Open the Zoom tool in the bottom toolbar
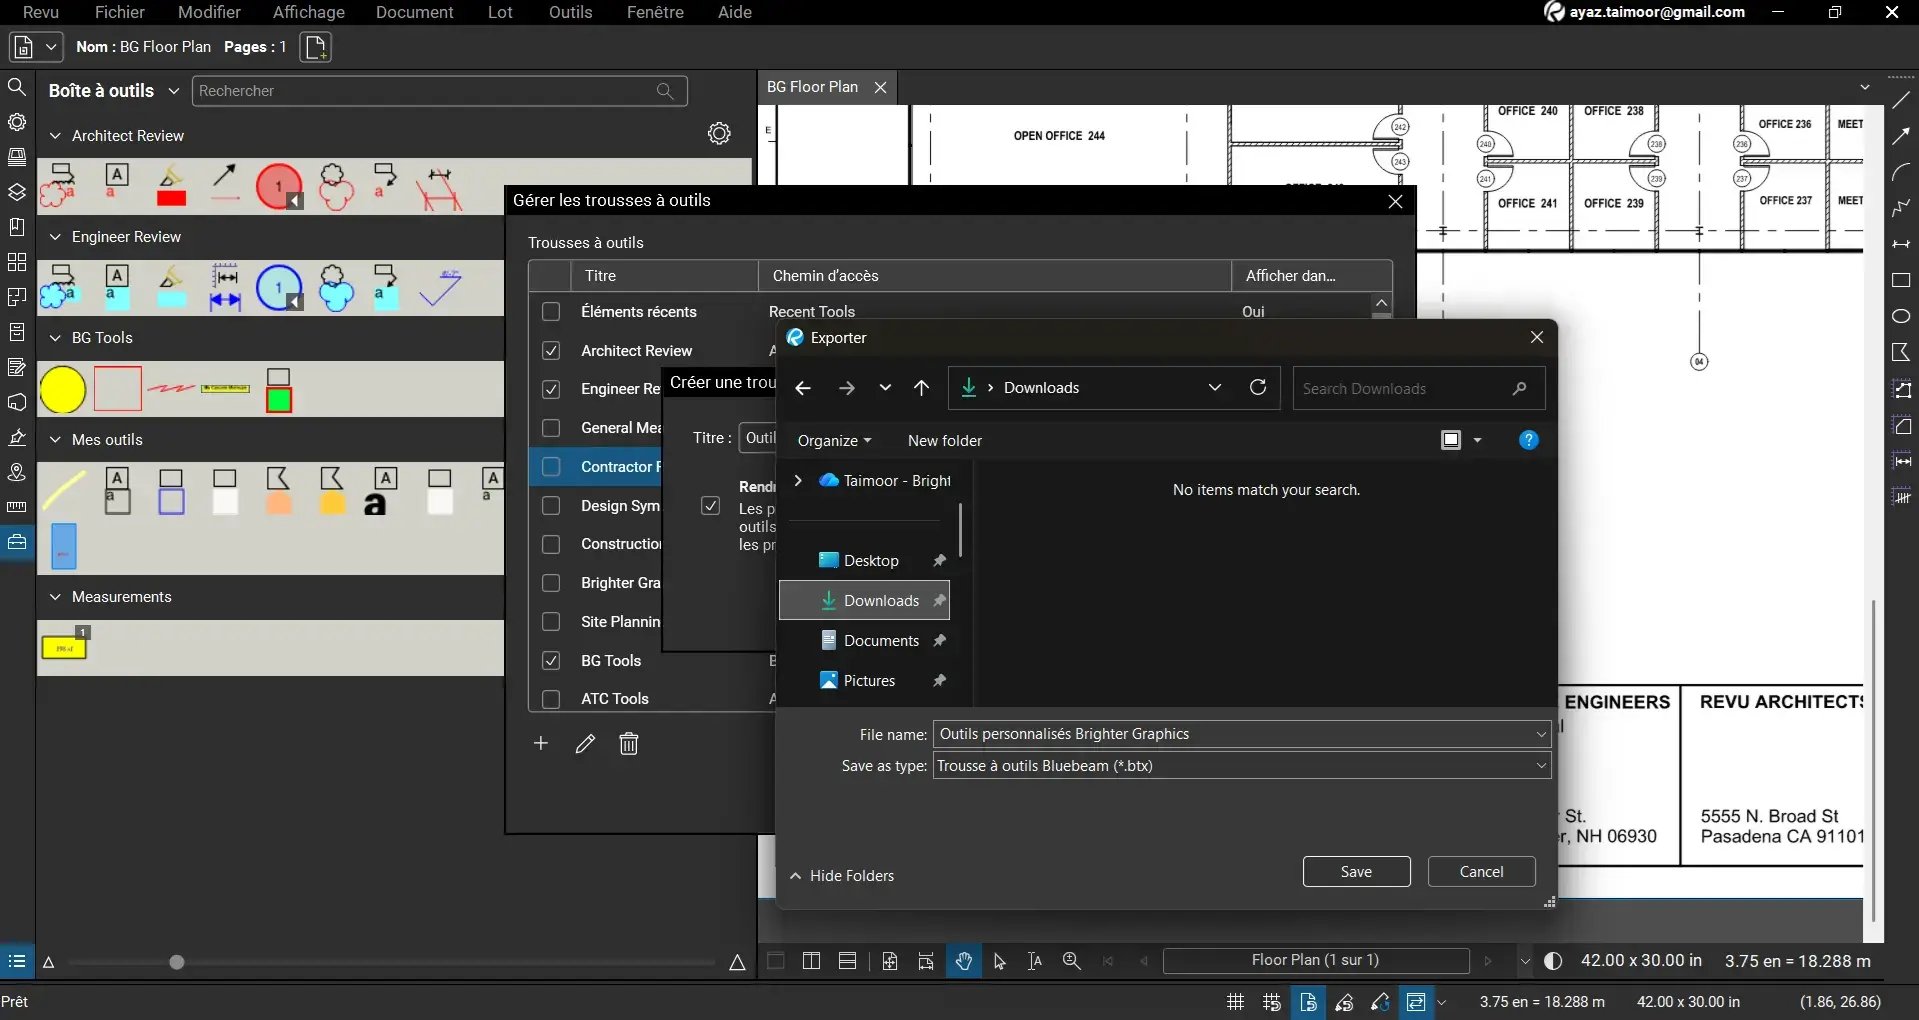This screenshot has height=1020, width=1919. 1071,961
